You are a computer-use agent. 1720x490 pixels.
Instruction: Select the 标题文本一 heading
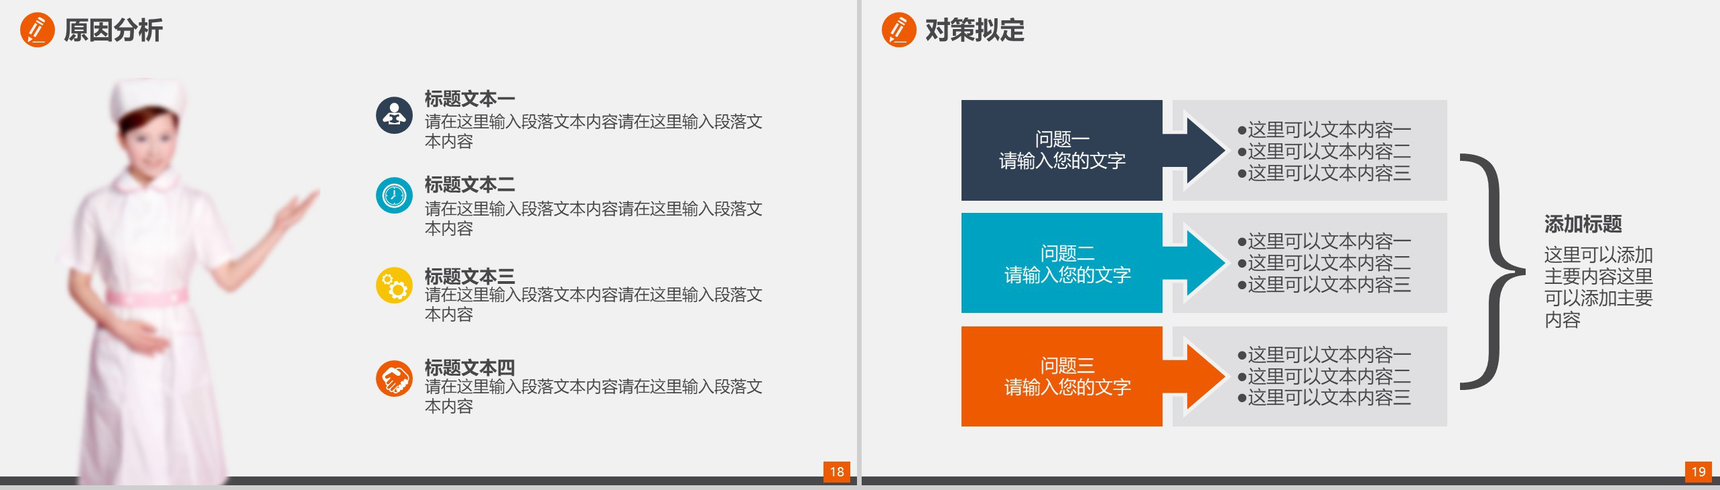coord(470,99)
